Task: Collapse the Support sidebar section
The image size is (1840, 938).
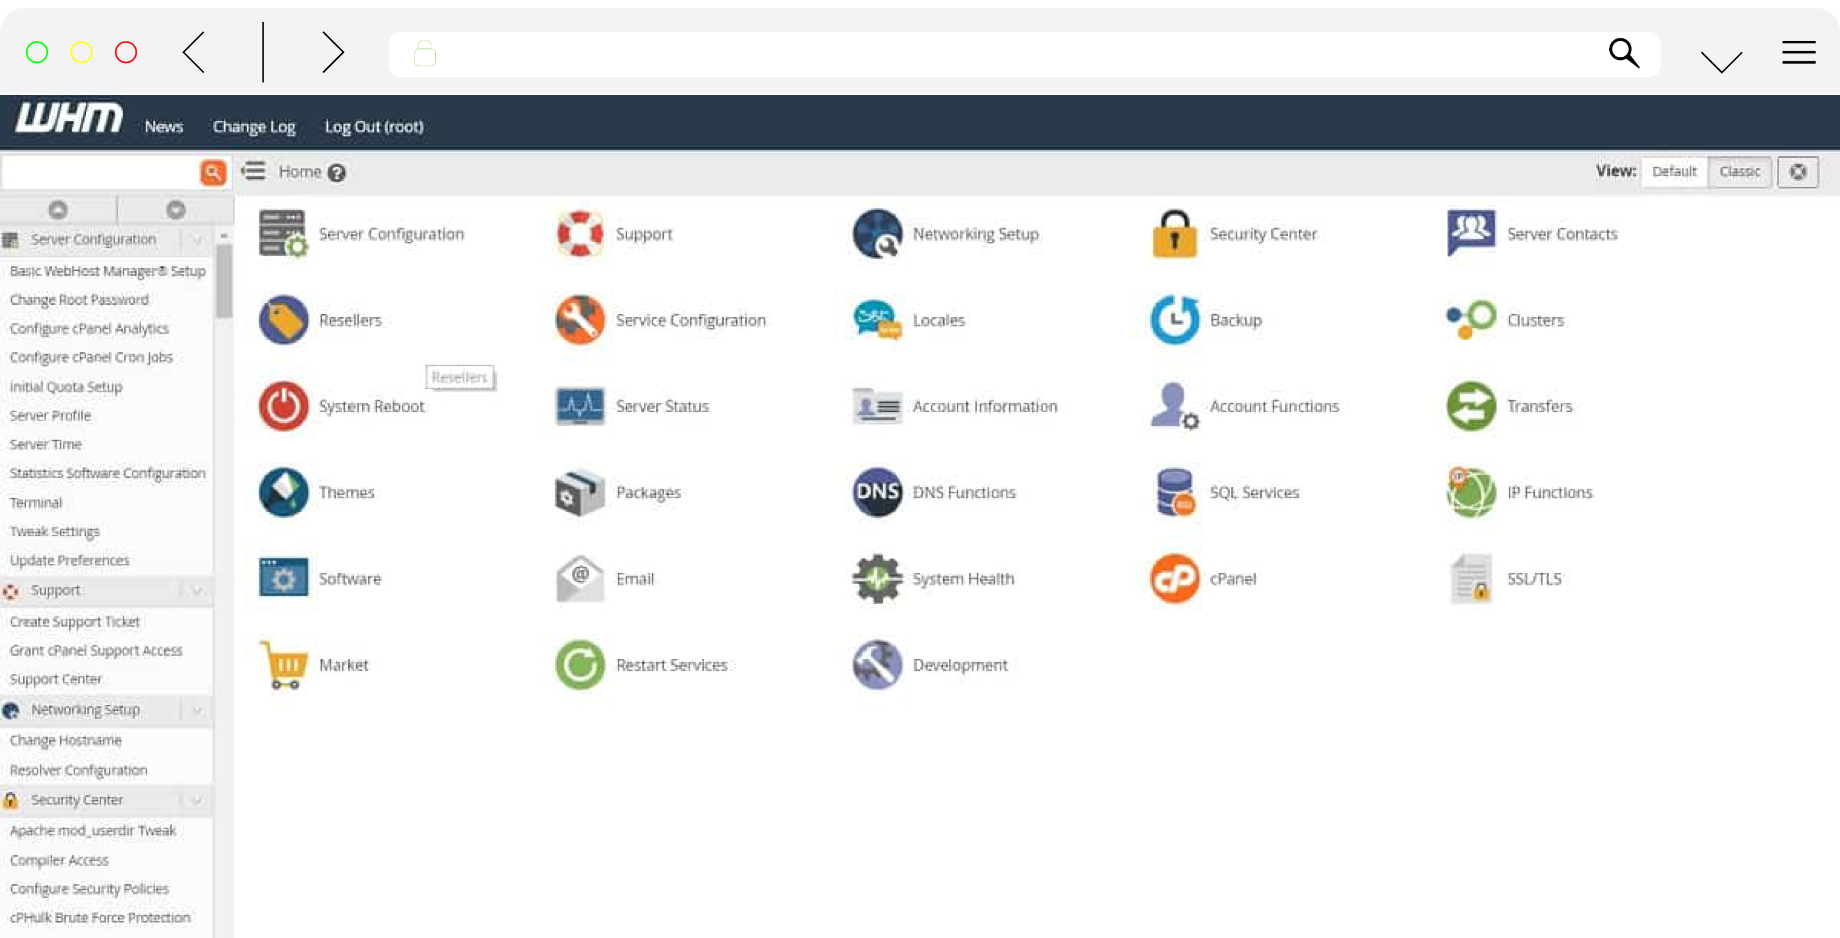Action: point(197,591)
